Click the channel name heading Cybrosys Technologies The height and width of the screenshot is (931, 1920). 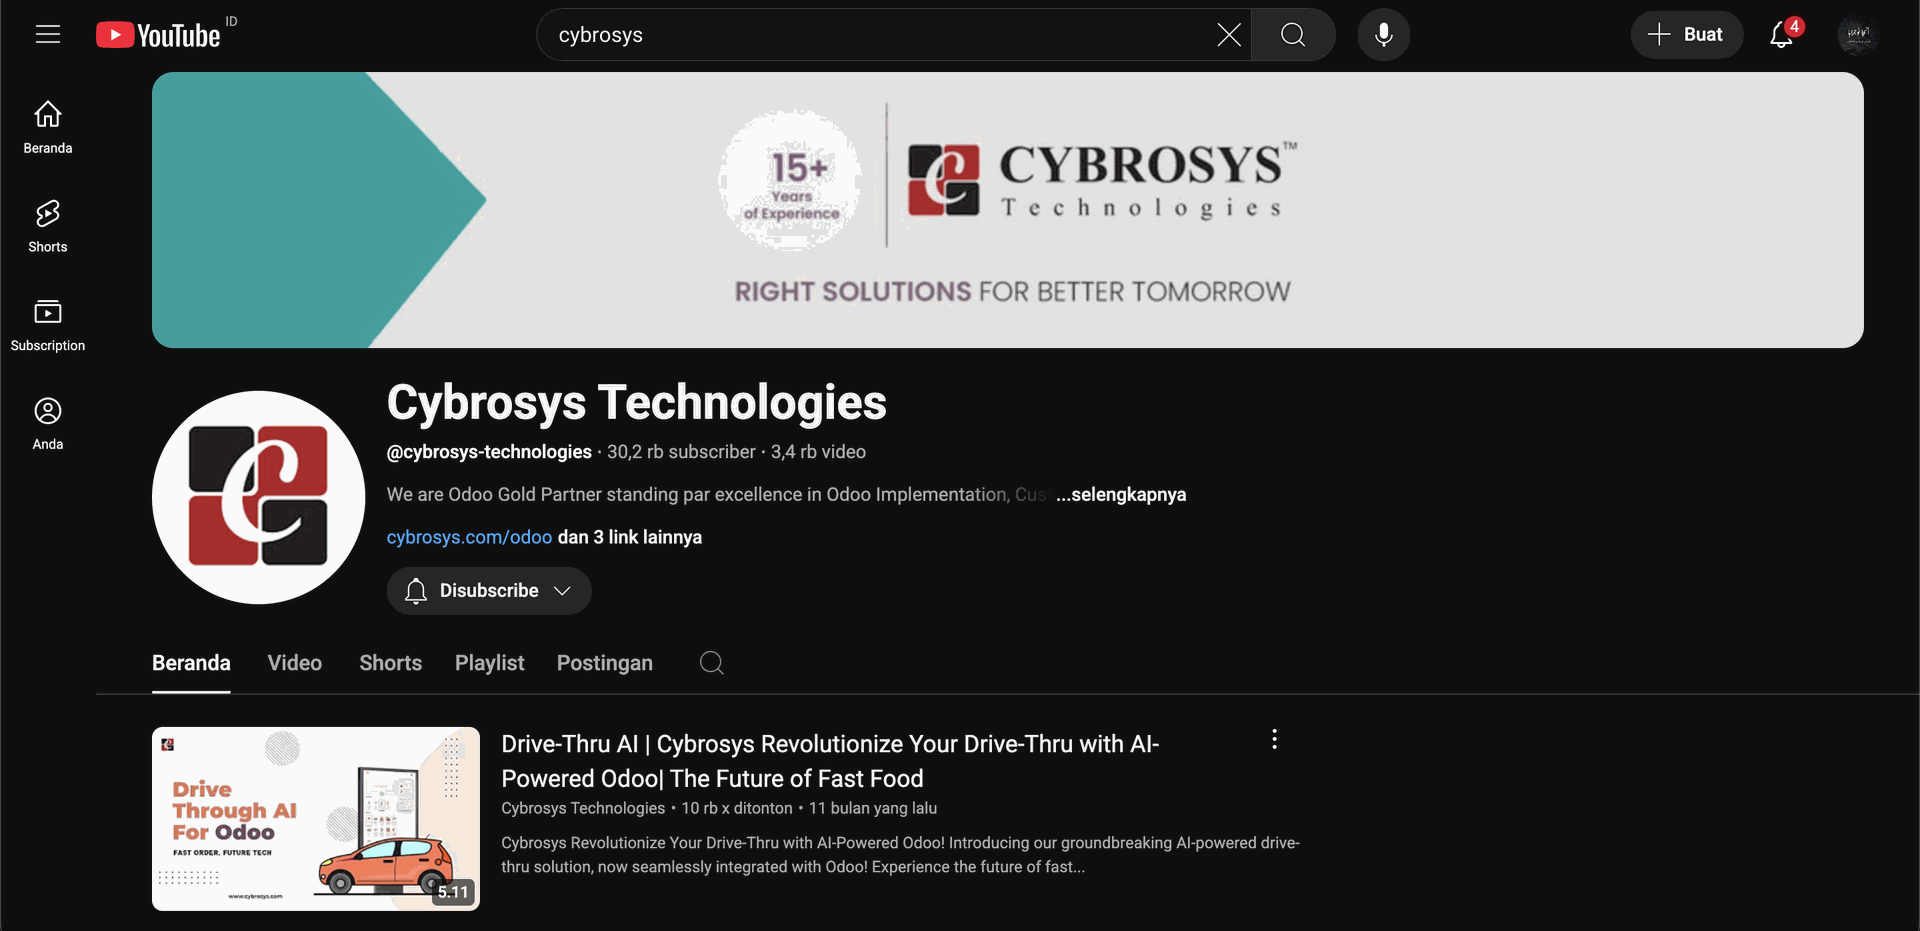pos(637,402)
